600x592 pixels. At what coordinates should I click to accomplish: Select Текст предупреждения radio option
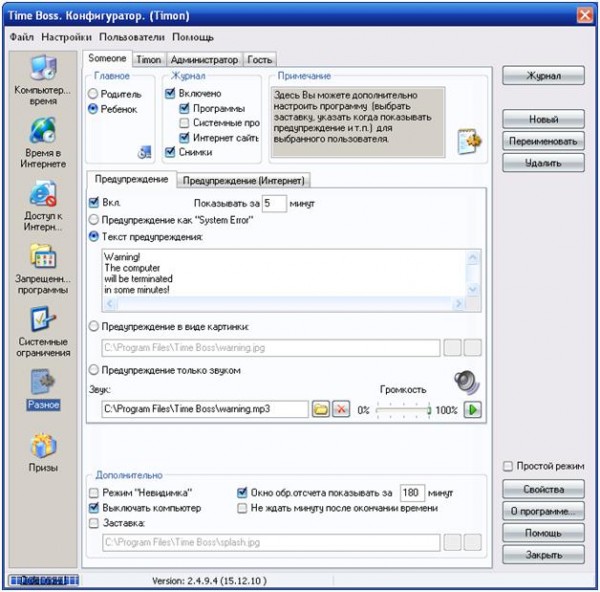[94, 236]
